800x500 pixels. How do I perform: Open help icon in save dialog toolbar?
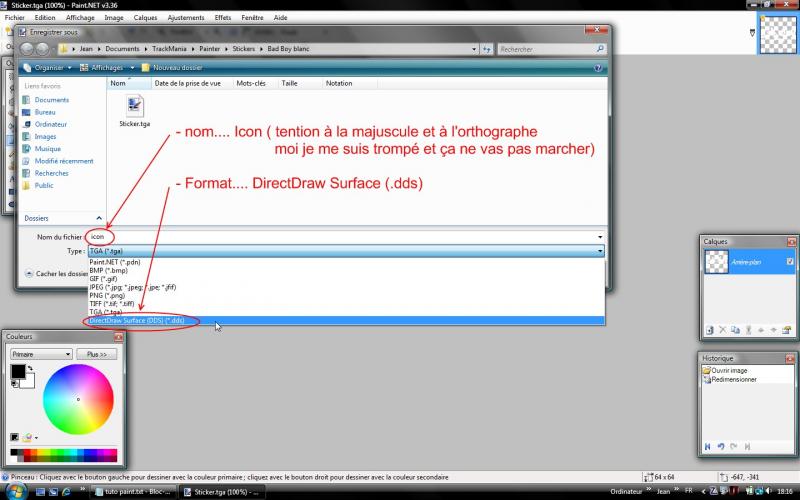[x=598, y=68]
